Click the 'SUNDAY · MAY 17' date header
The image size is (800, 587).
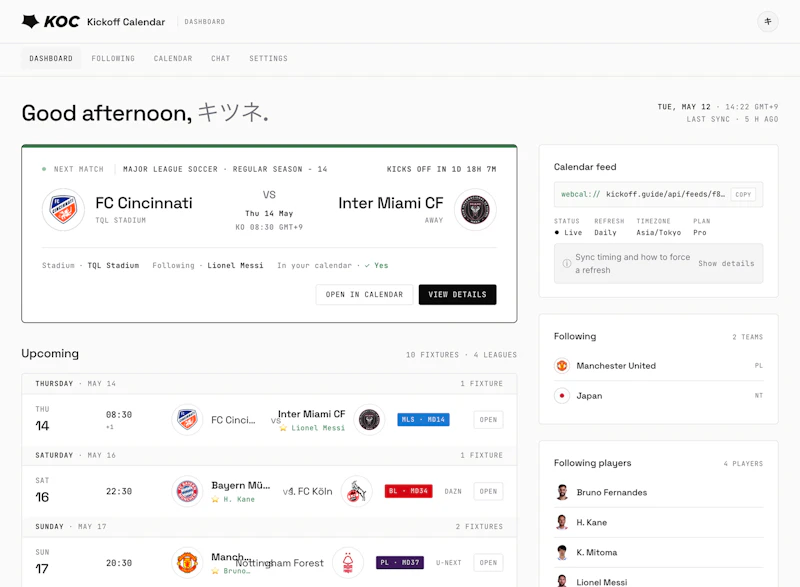[71, 526]
